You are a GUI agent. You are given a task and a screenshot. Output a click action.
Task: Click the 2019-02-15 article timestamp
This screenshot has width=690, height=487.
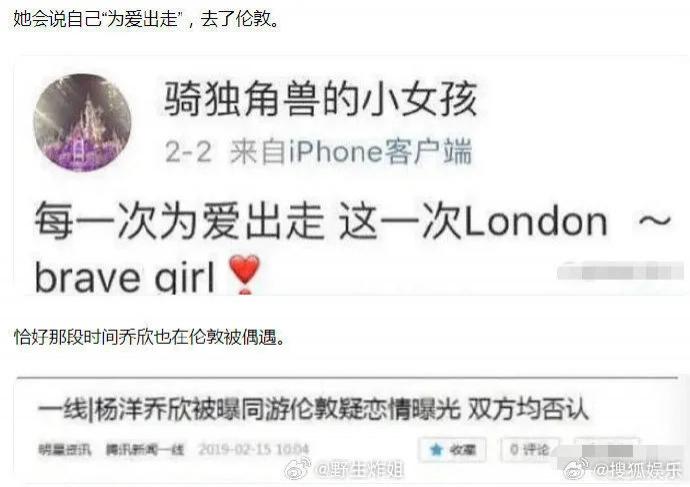coord(253,449)
